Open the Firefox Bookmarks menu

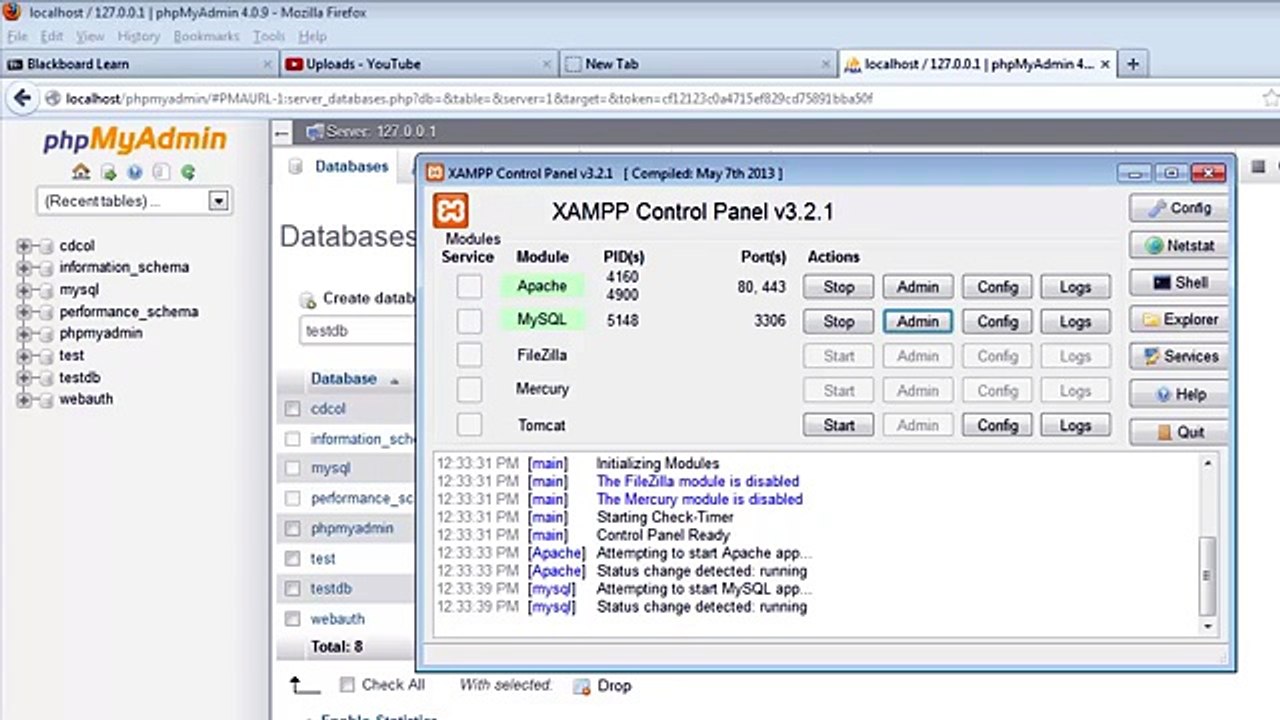pos(206,36)
